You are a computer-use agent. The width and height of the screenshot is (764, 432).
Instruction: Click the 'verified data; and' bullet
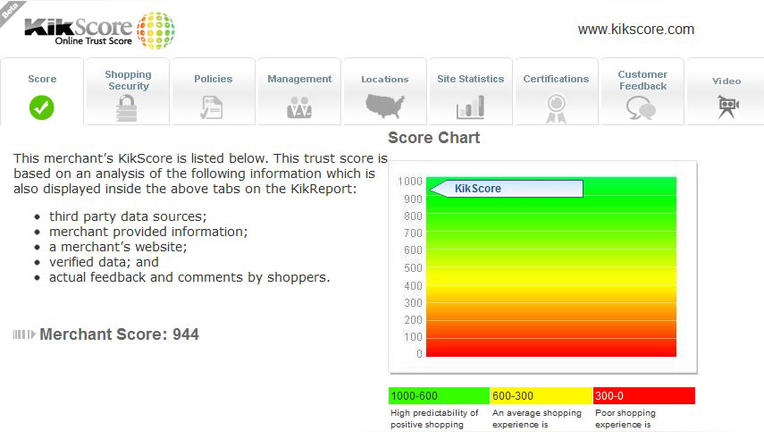tap(104, 262)
